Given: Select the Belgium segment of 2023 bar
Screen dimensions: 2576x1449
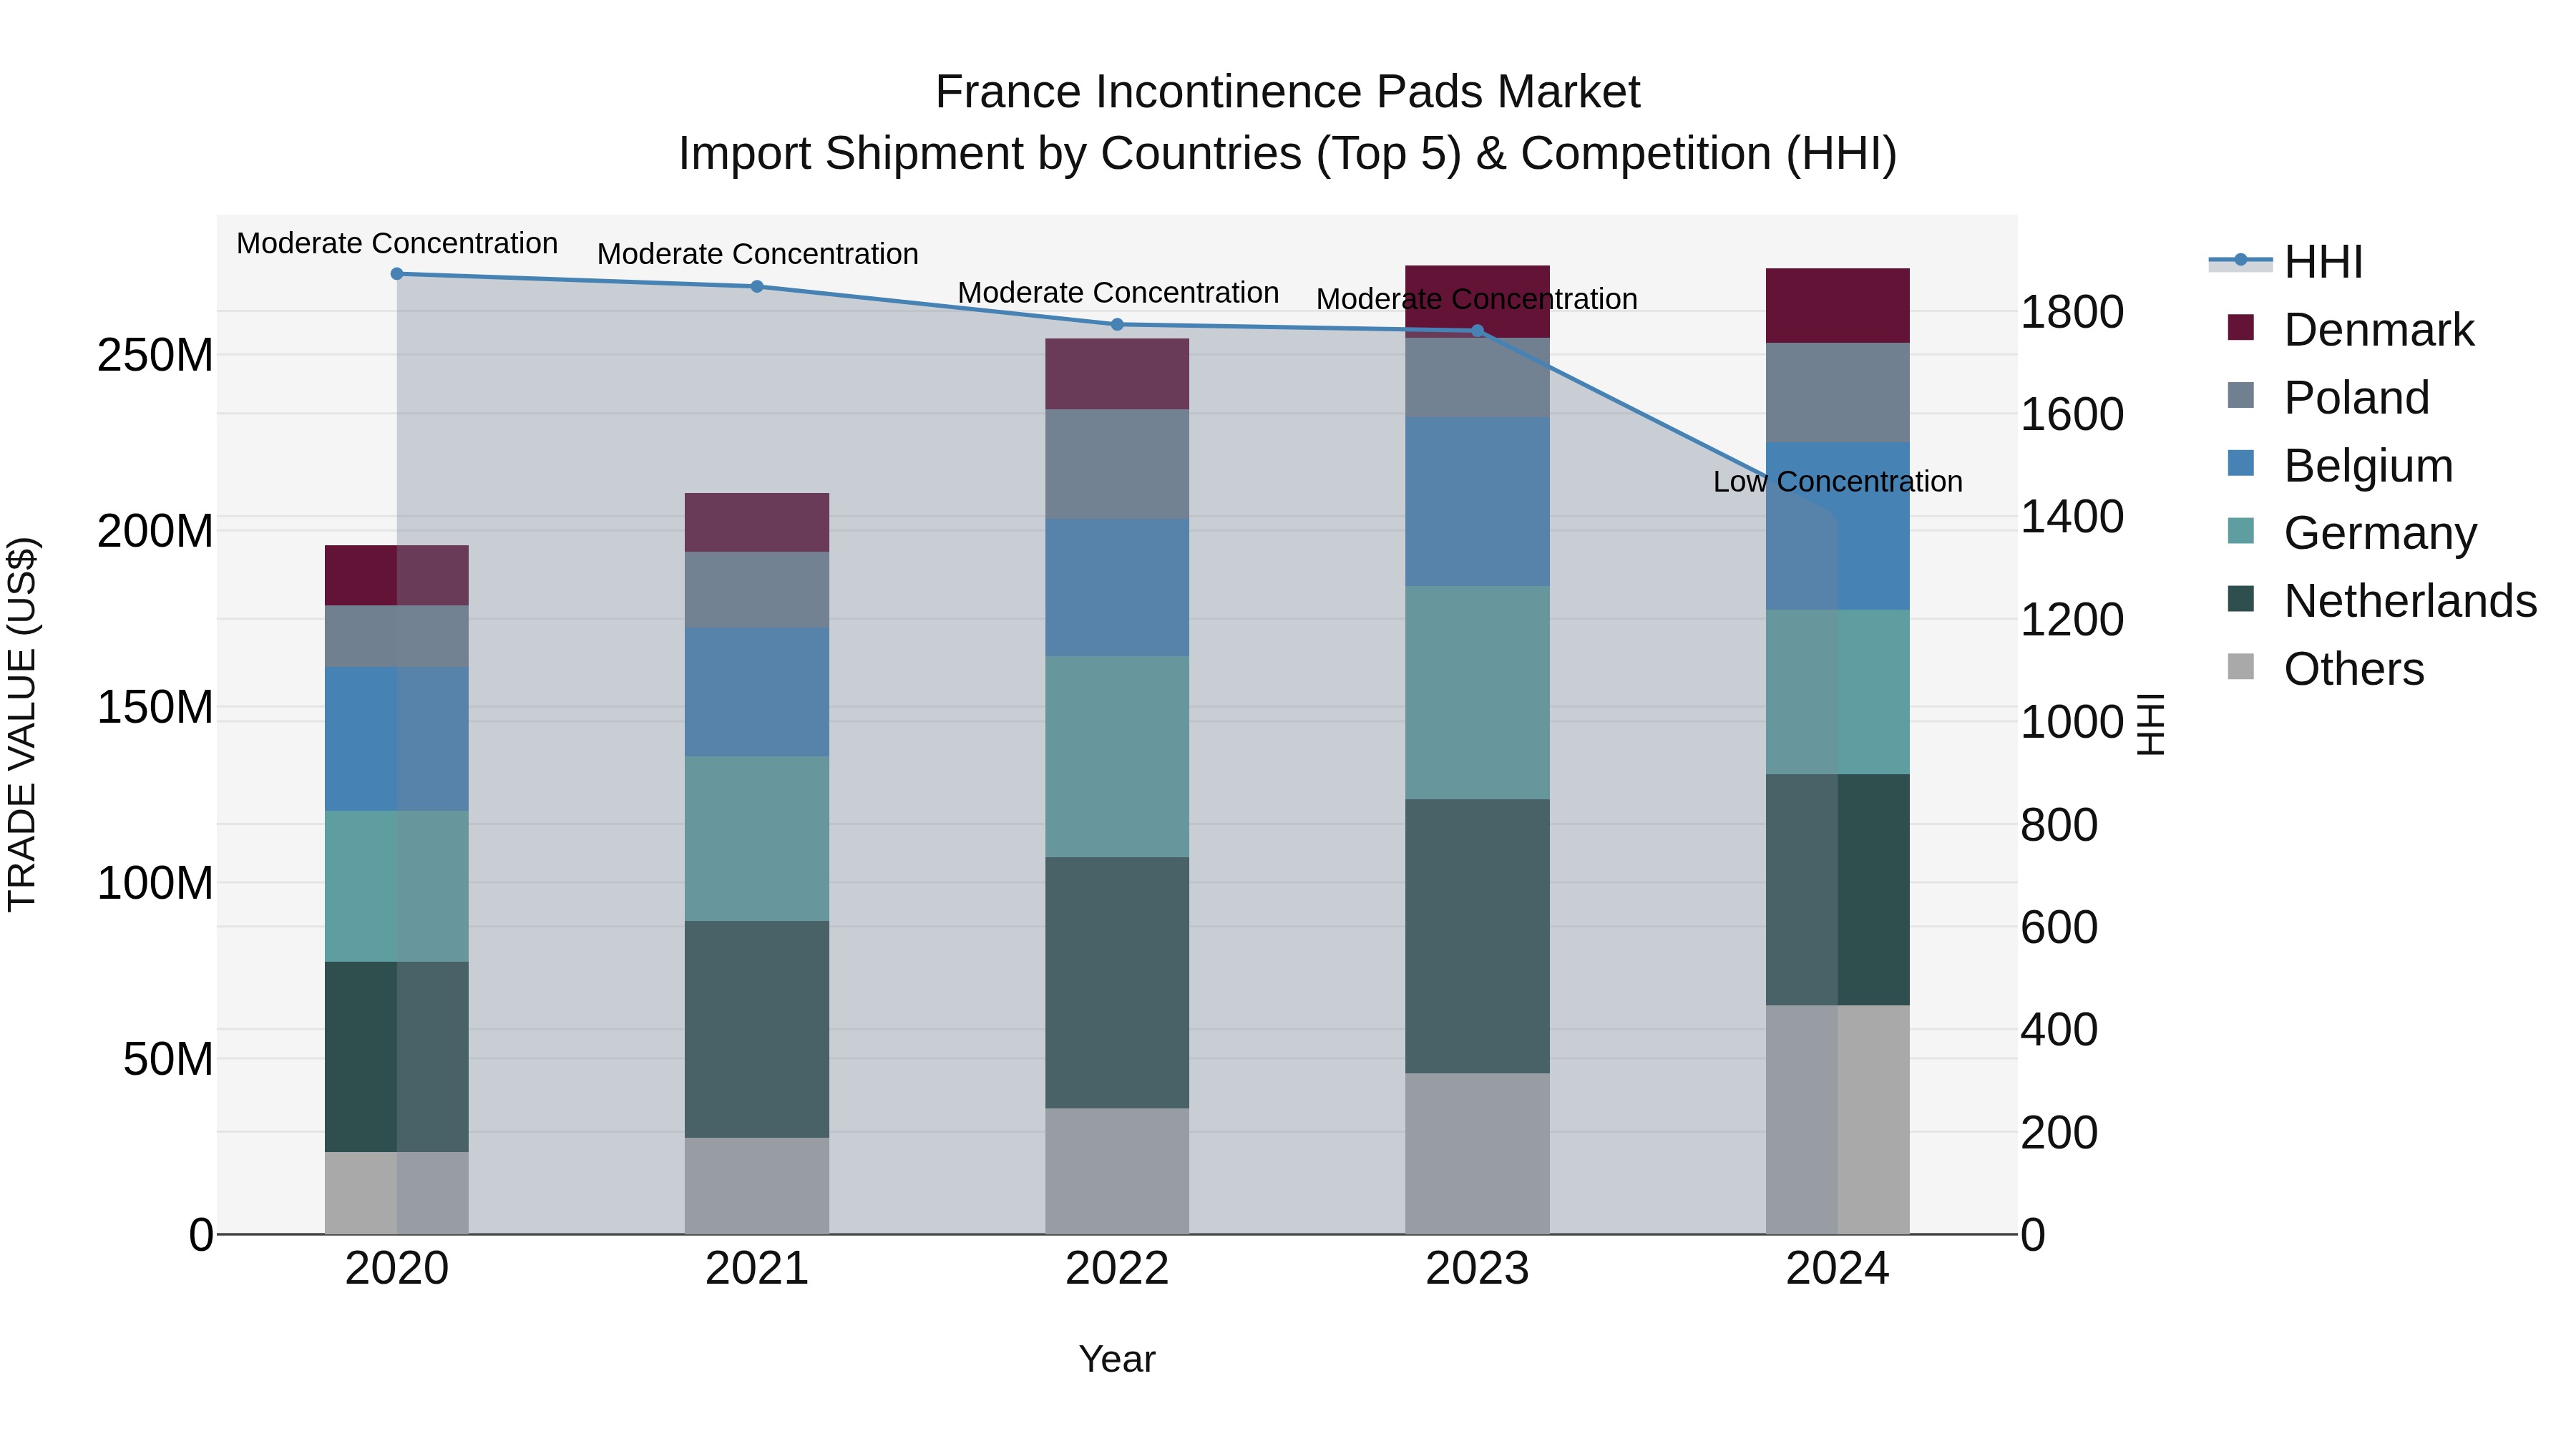Looking at the screenshot, I should [x=1478, y=502].
